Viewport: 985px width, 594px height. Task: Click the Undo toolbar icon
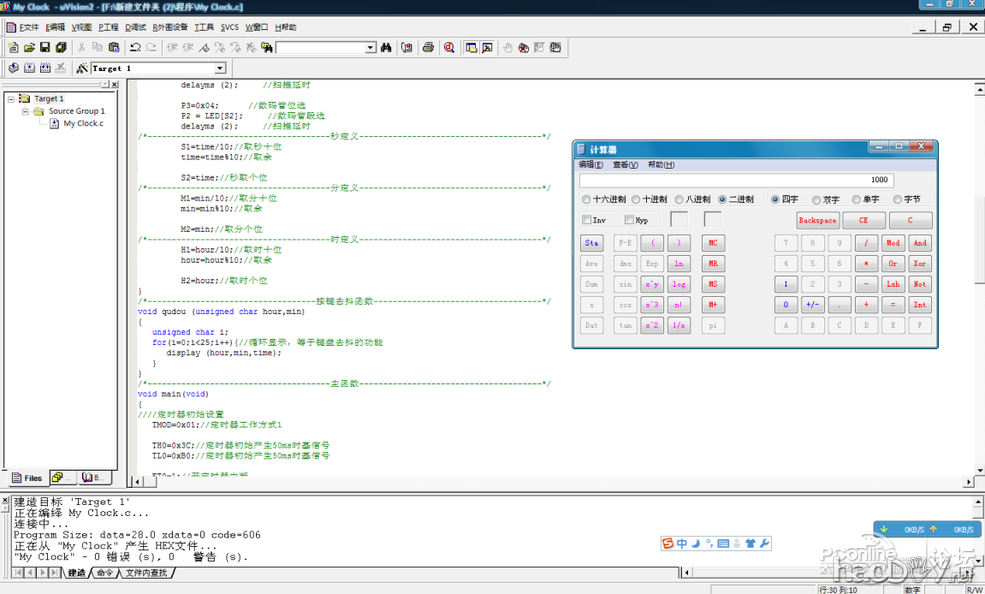[135, 47]
